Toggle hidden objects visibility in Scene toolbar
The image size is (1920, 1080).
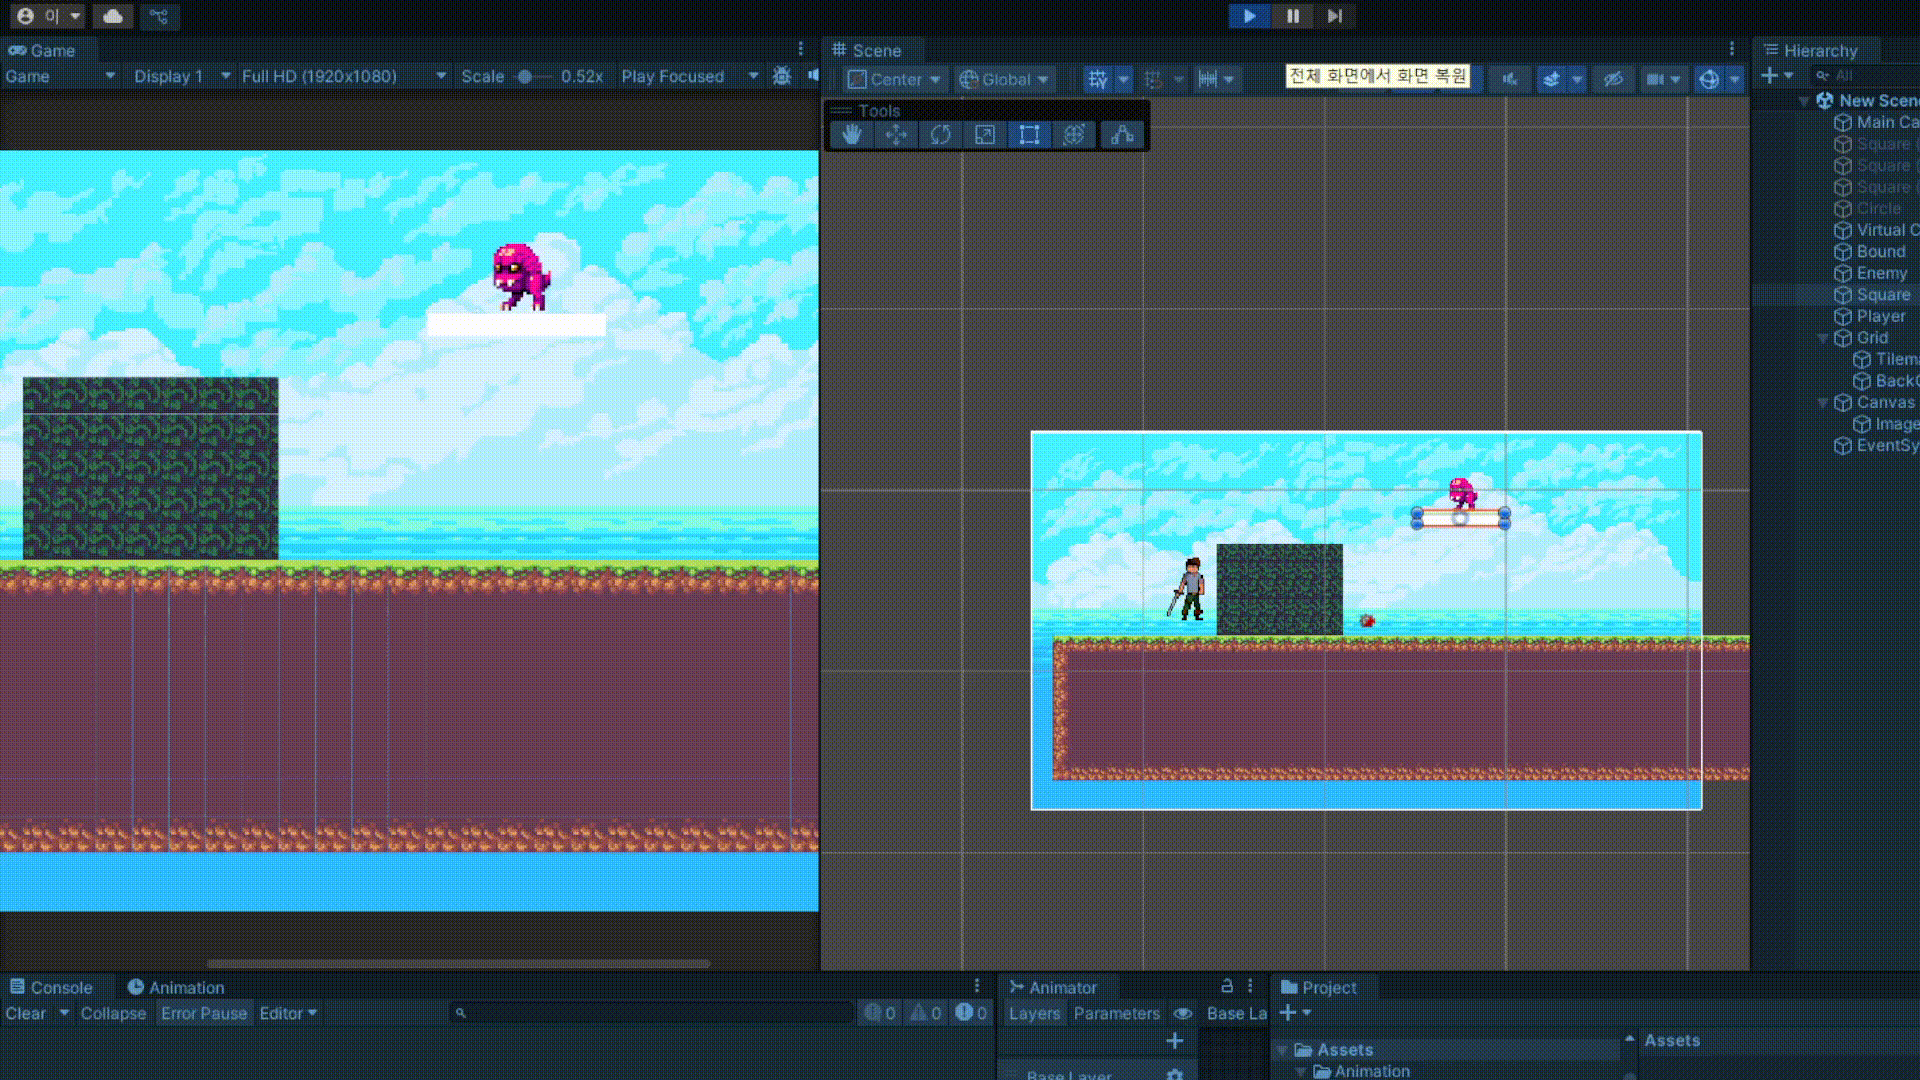[x=1612, y=79]
